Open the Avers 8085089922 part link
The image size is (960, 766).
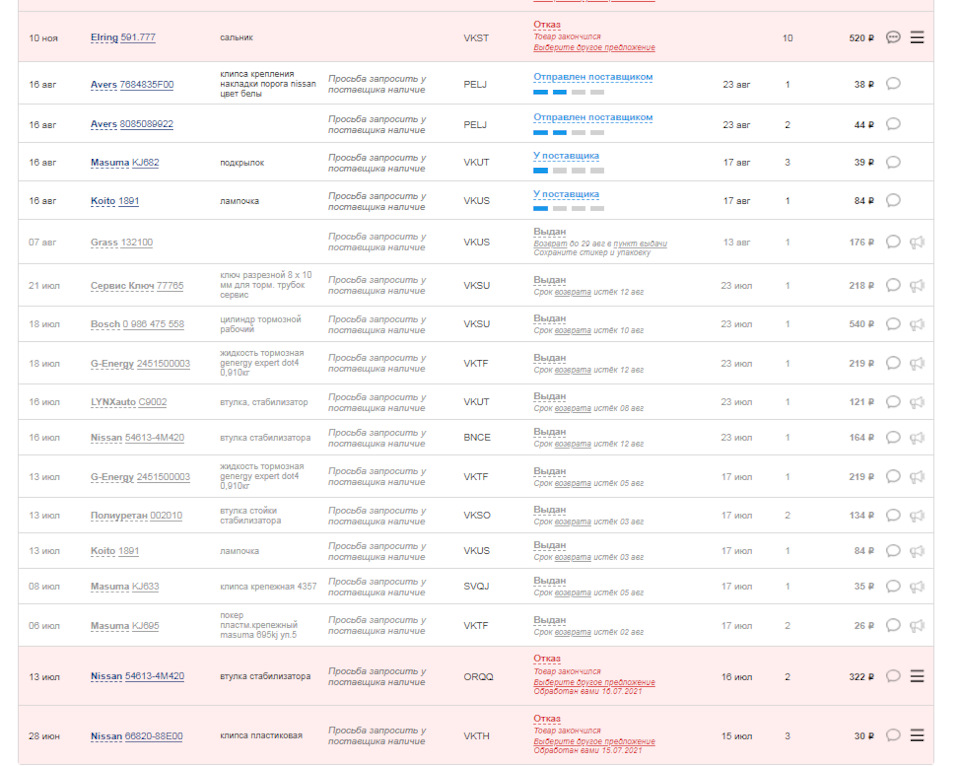(x=132, y=124)
